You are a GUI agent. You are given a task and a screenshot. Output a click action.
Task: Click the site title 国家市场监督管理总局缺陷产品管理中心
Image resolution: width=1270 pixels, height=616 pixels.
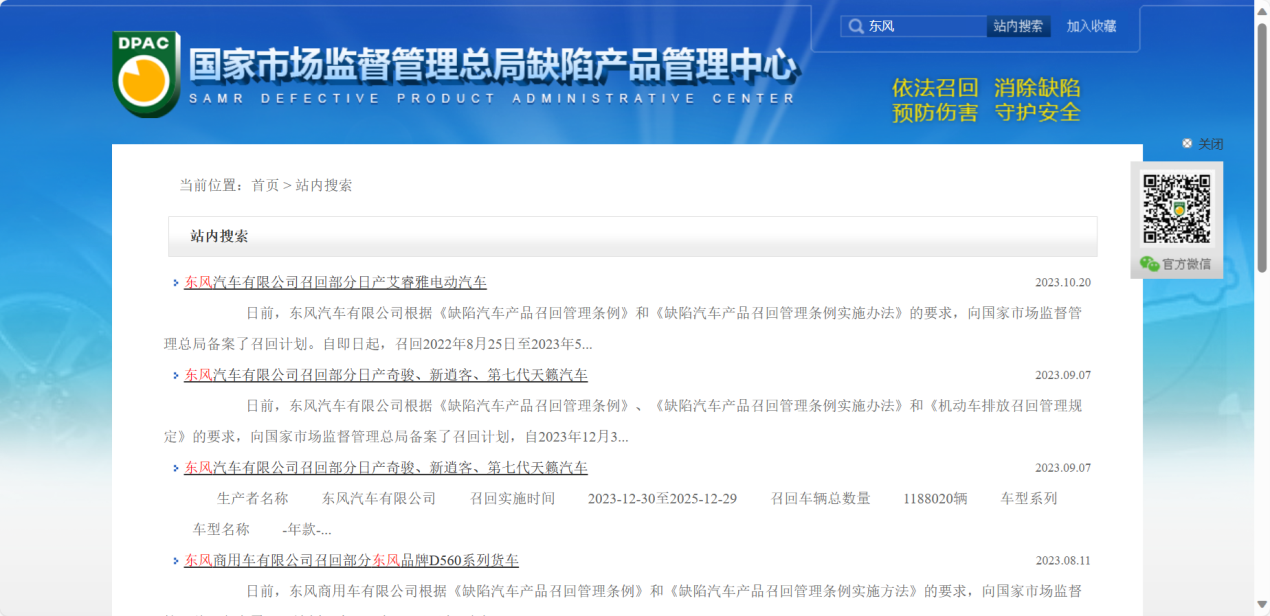tap(494, 66)
